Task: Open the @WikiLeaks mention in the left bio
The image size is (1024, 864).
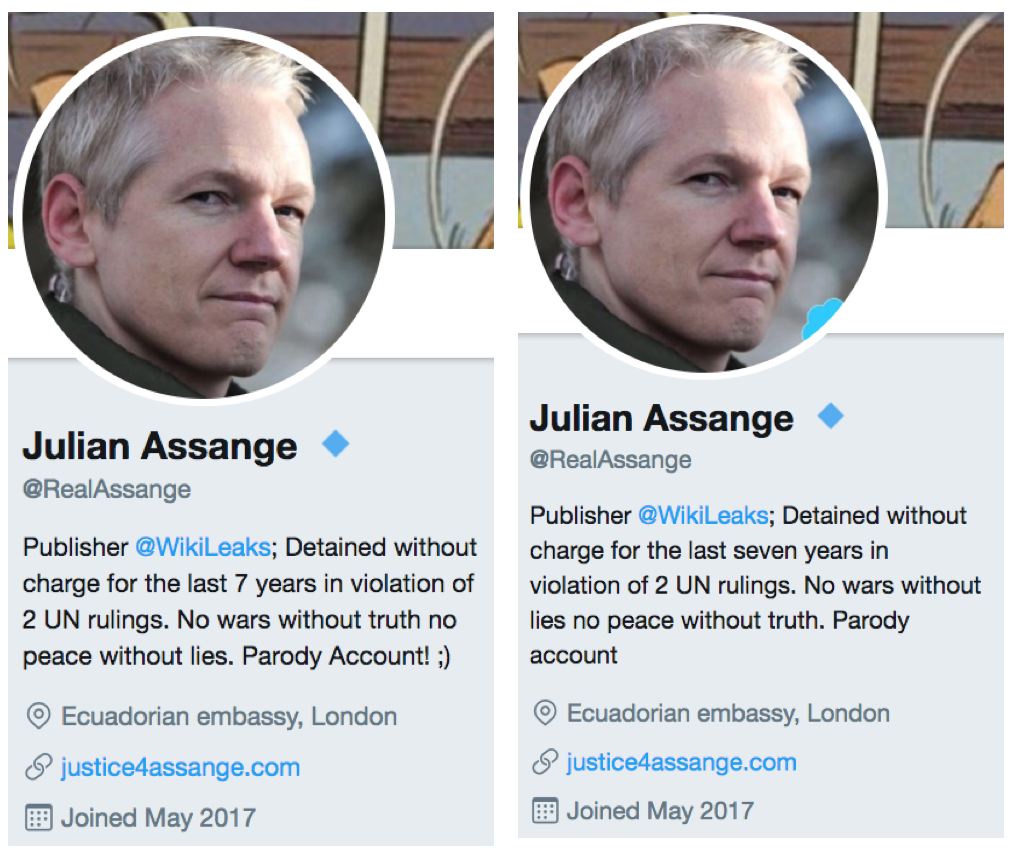Action: click(203, 548)
